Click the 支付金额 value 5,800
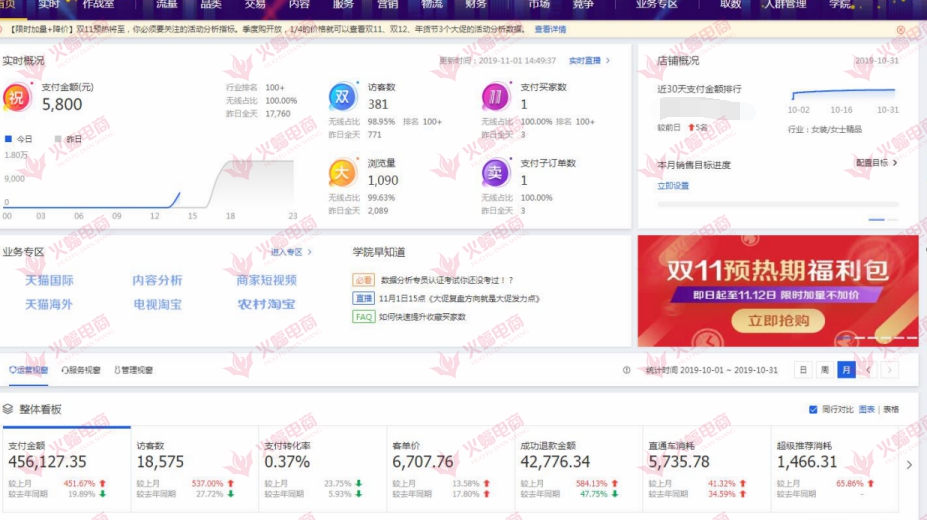This screenshot has width=927, height=520. point(62,105)
